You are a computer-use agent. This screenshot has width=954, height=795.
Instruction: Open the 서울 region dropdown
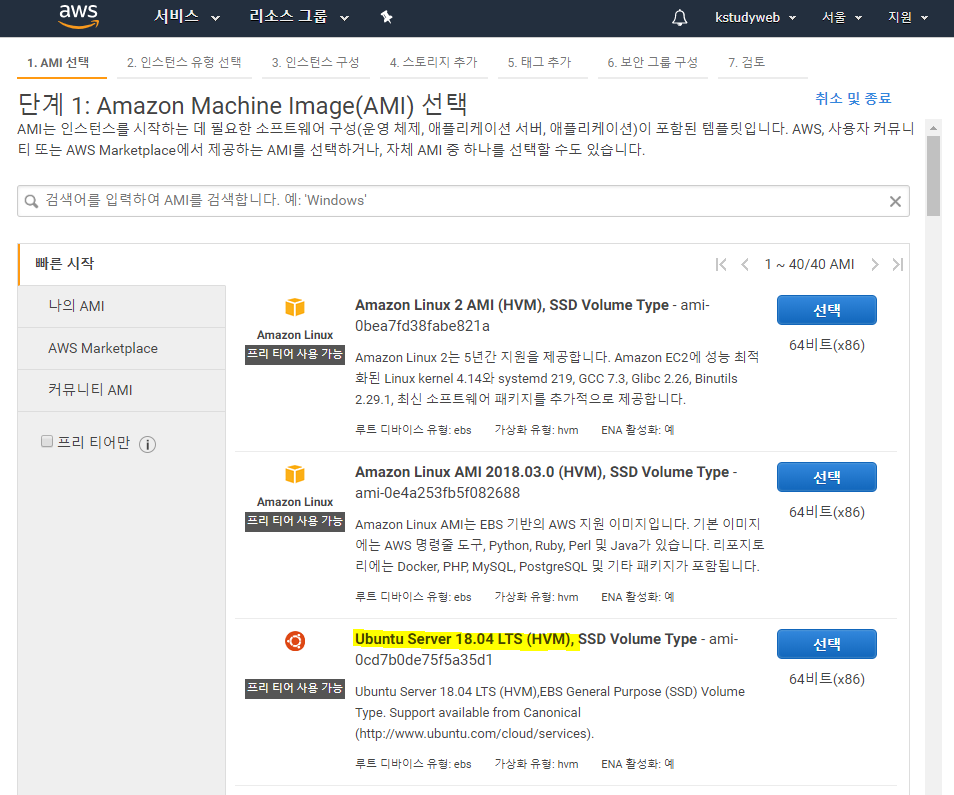(842, 18)
